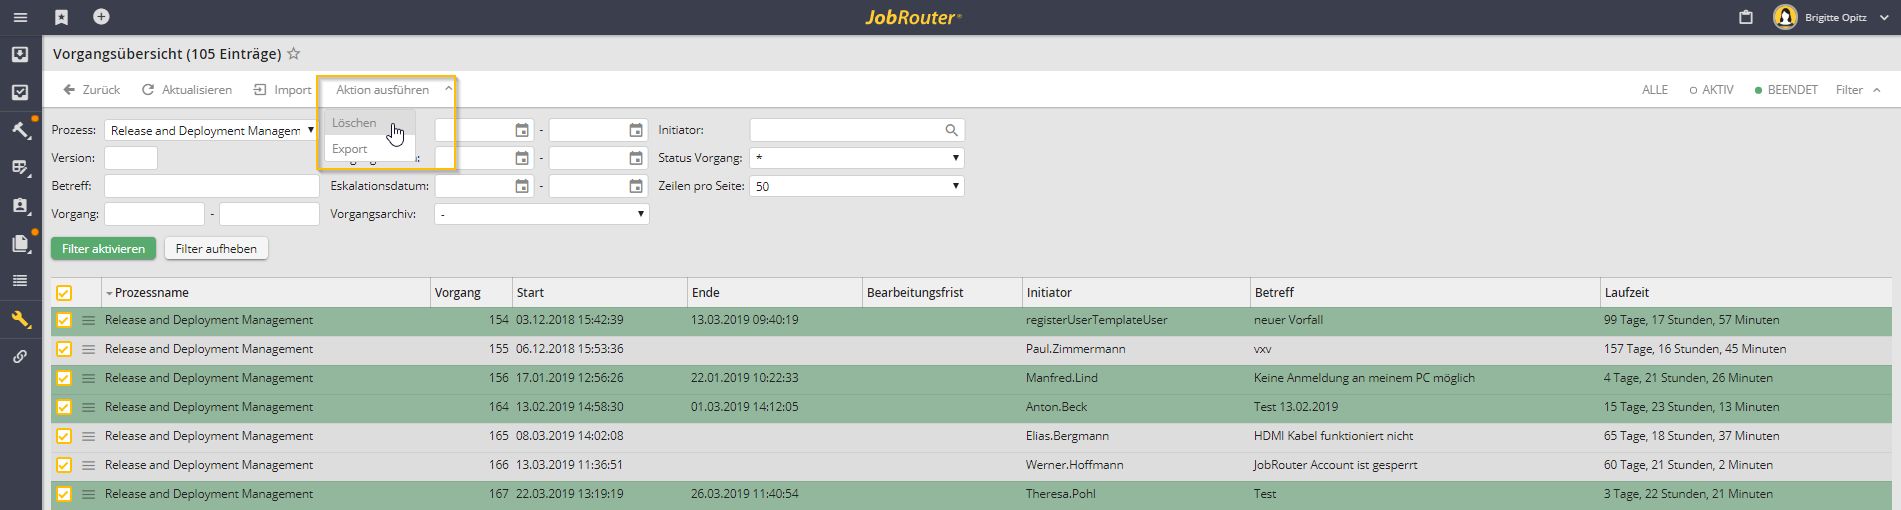Screen dimensions: 1901x510
Task: Open the clipboard icon in top bar
Action: (x=1746, y=17)
